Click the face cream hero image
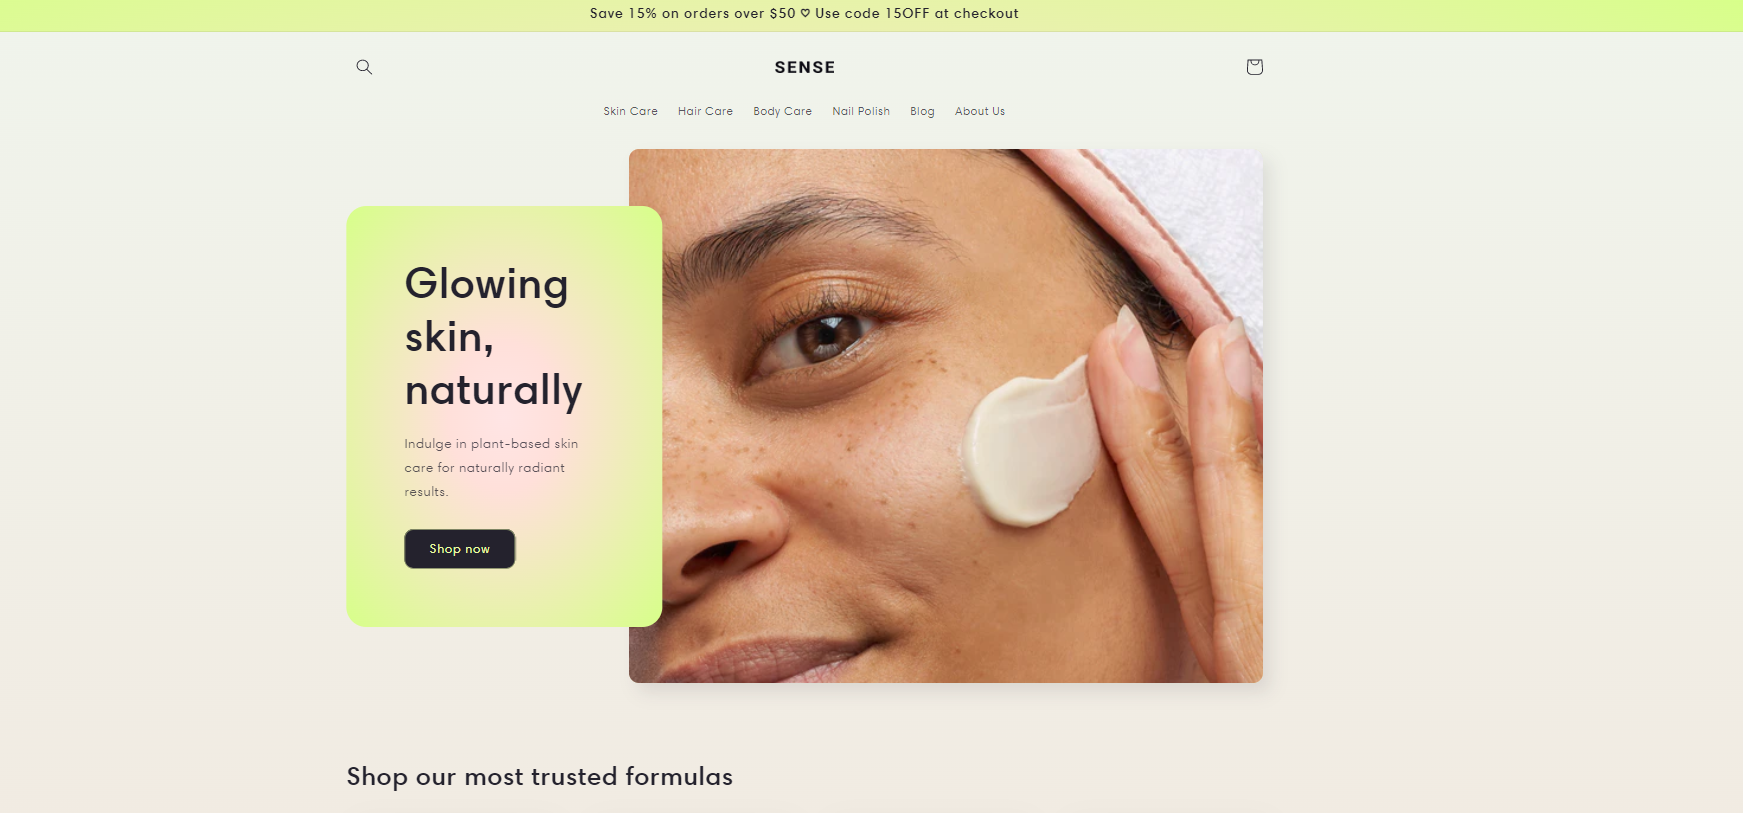Image resolution: width=1743 pixels, height=813 pixels. [x=946, y=416]
